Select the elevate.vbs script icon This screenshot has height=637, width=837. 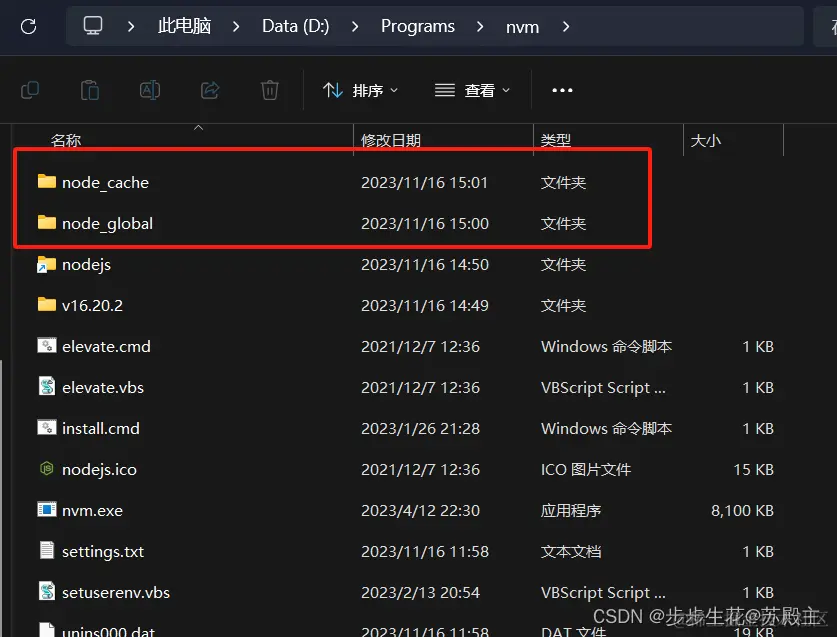coord(47,386)
